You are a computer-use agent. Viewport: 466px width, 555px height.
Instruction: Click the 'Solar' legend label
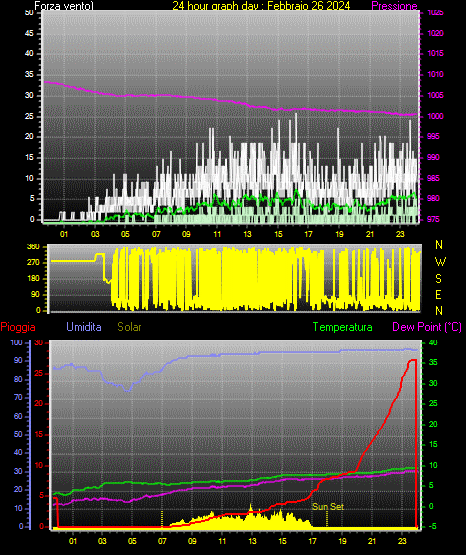click(x=129, y=327)
